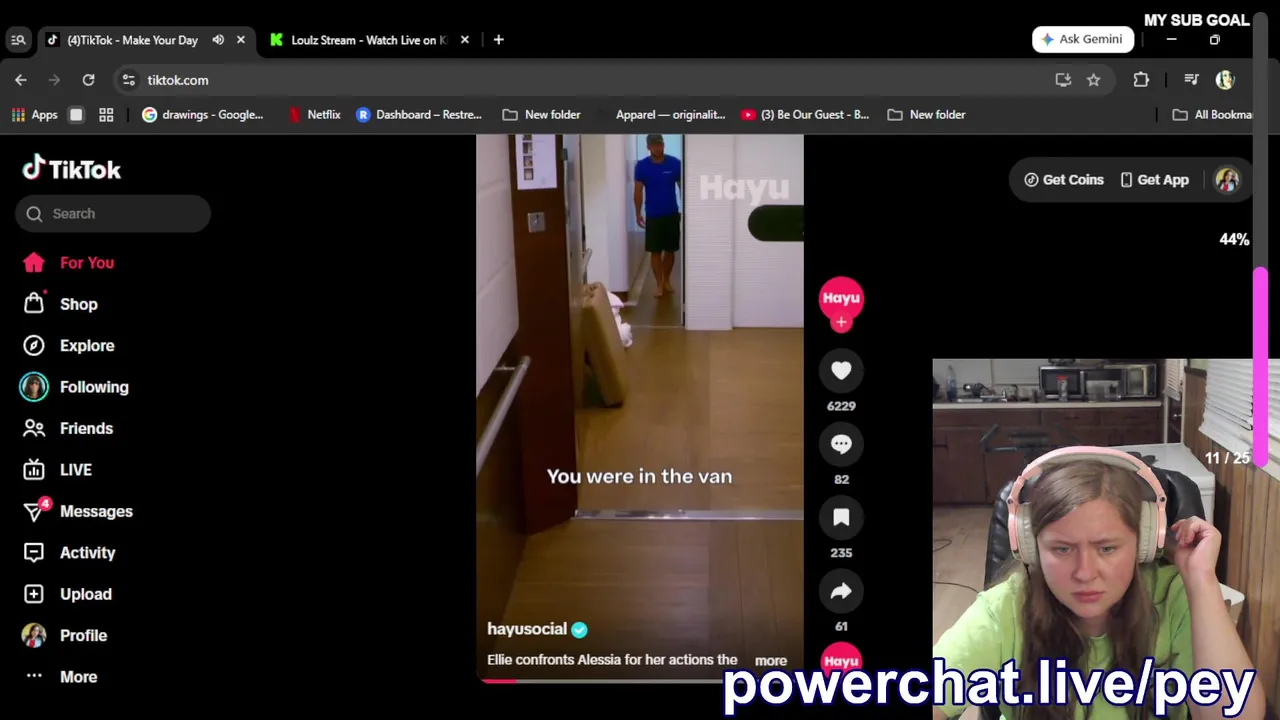The width and height of the screenshot is (1280, 720).
Task: Open the Be Our Guest YouTube bookmark
Action: [x=805, y=115]
